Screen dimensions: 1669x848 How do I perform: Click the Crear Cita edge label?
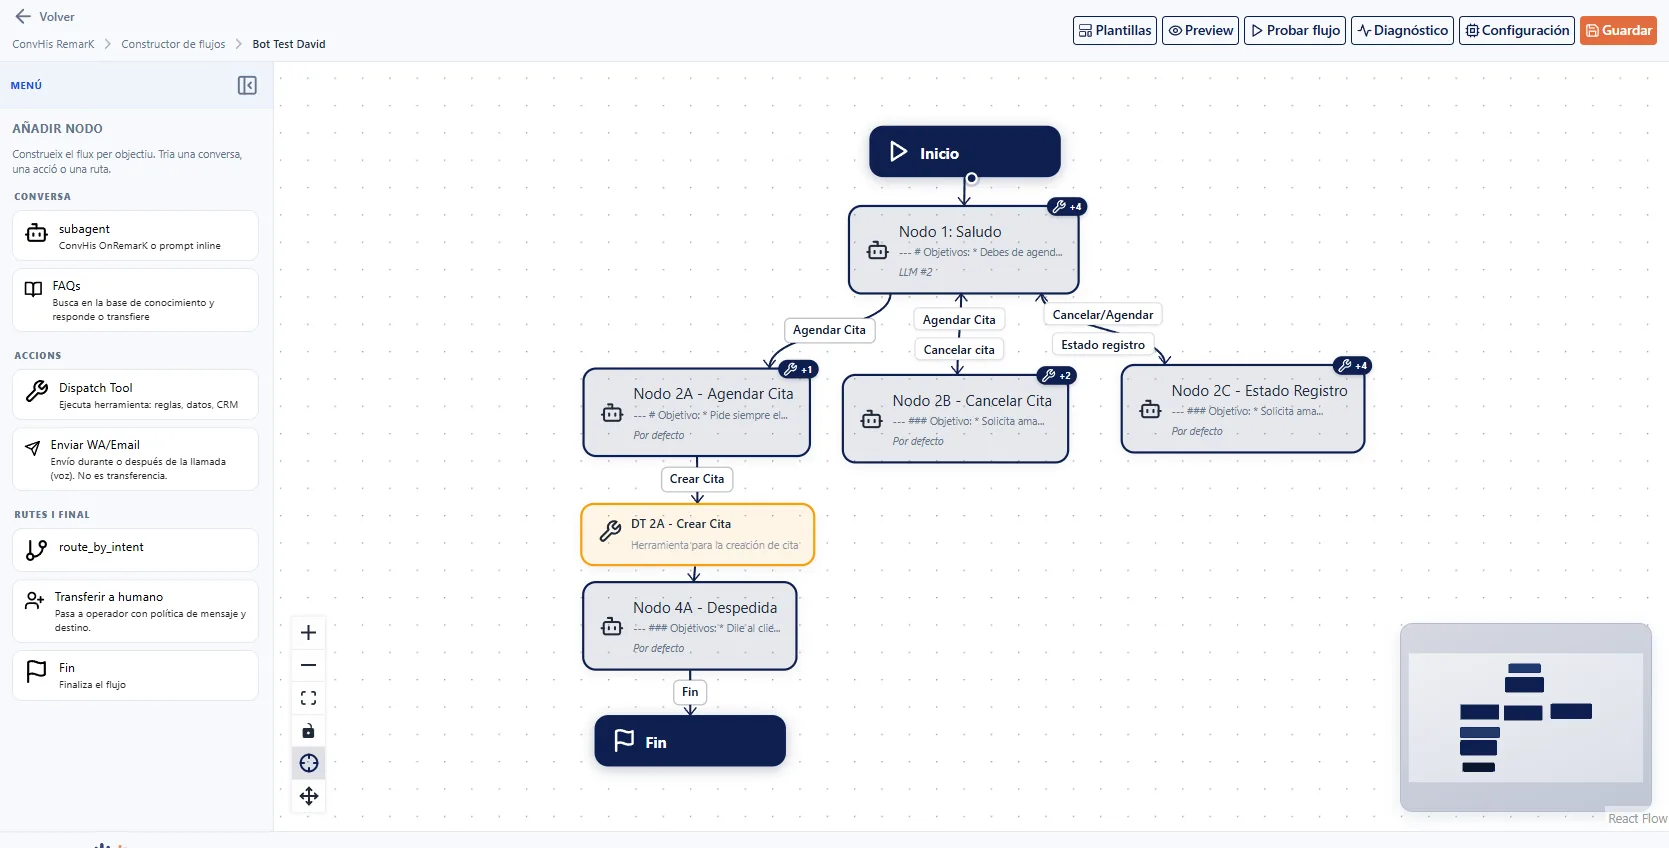697,479
